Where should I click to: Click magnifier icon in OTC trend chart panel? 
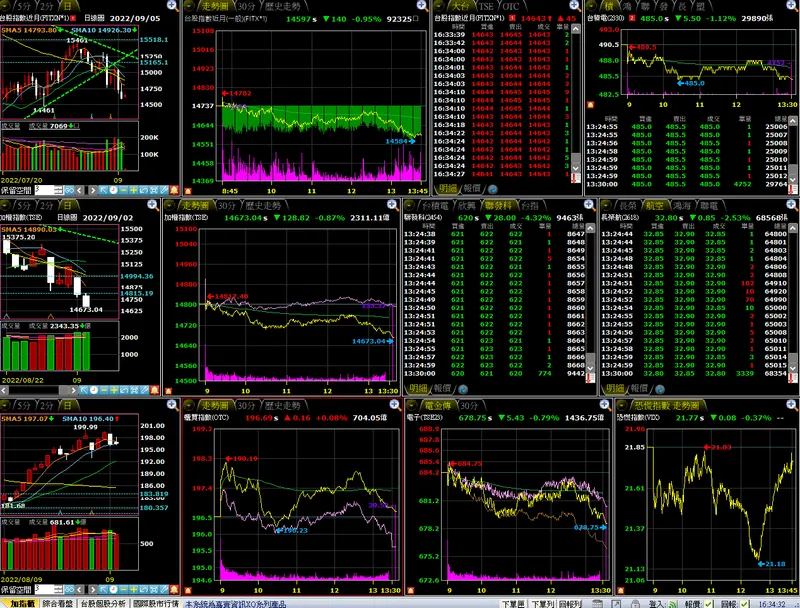[395, 405]
